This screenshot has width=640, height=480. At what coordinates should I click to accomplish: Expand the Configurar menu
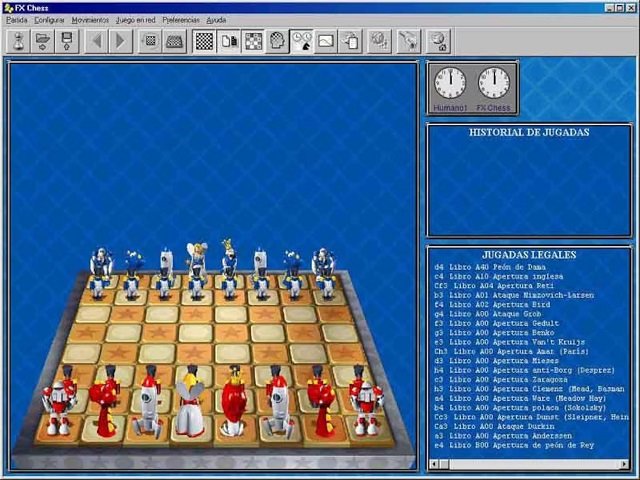pos(49,20)
